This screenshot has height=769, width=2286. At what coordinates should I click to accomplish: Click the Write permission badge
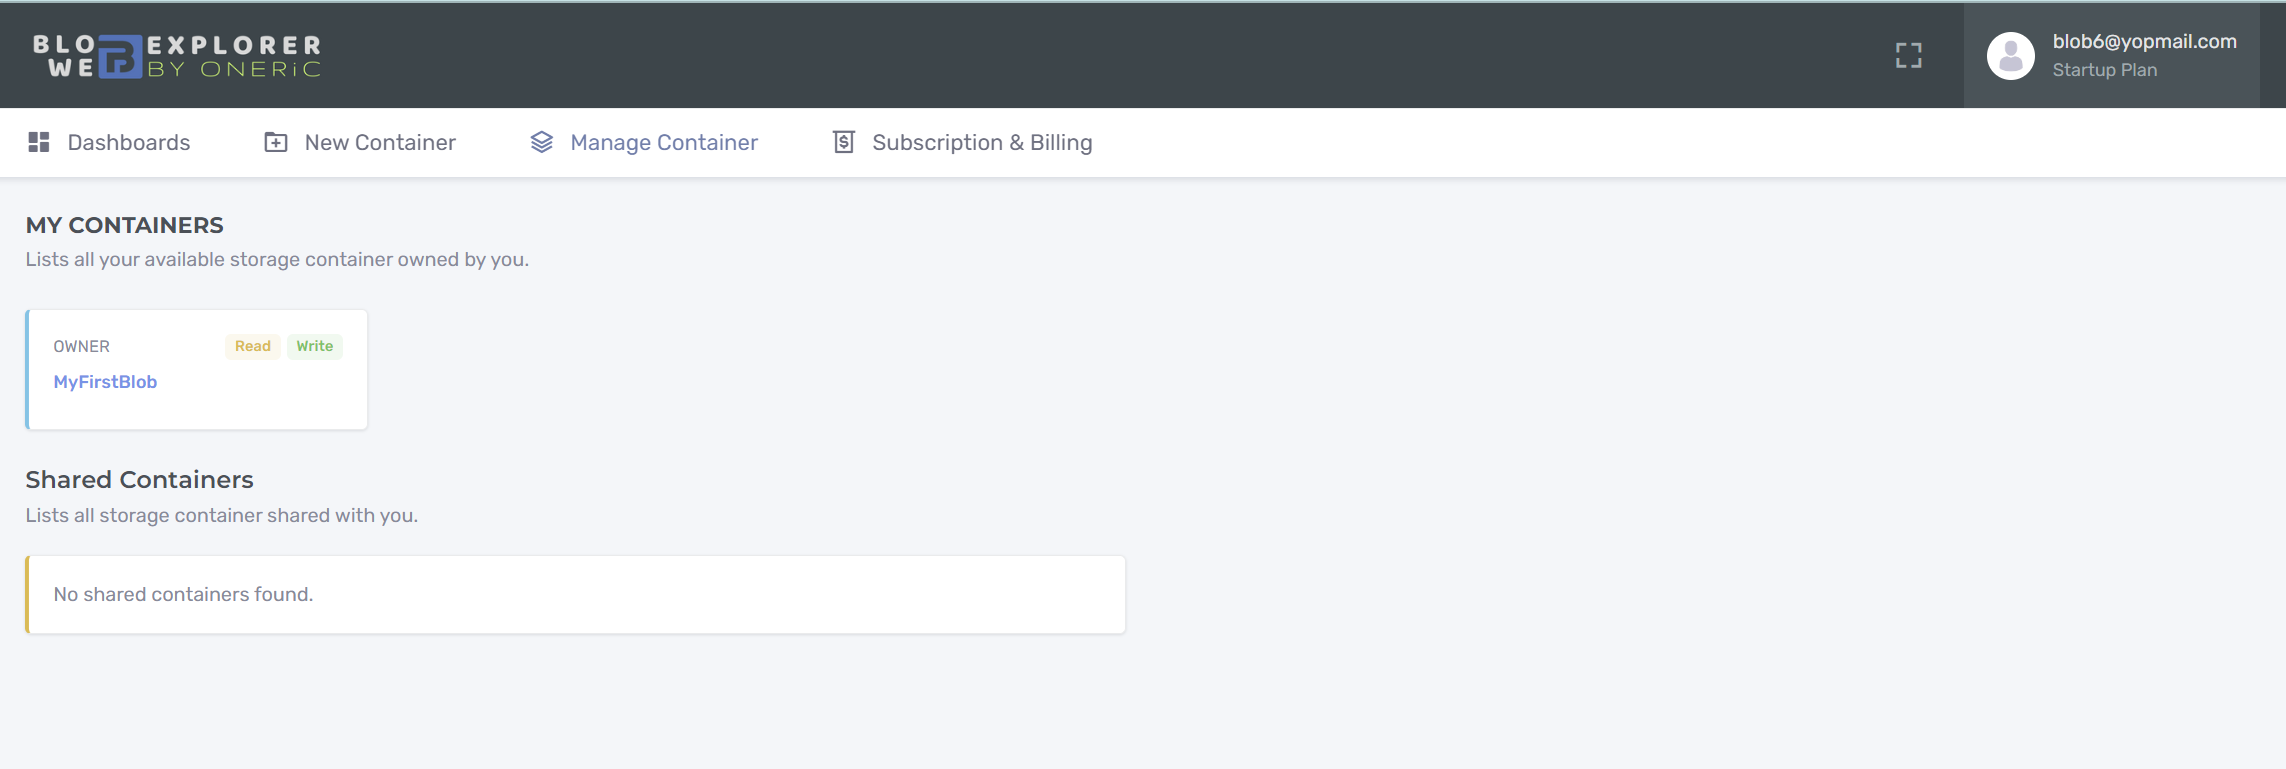pos(315,346)
